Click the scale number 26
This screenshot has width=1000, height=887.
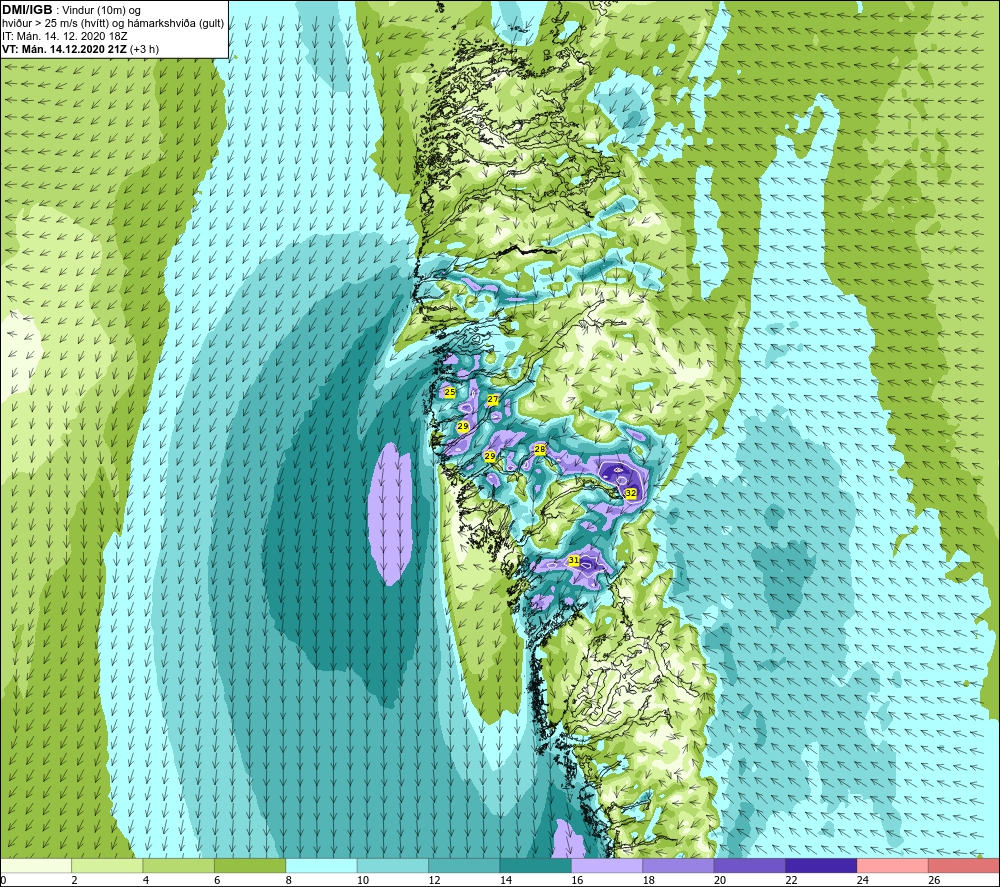coord(934,880)
